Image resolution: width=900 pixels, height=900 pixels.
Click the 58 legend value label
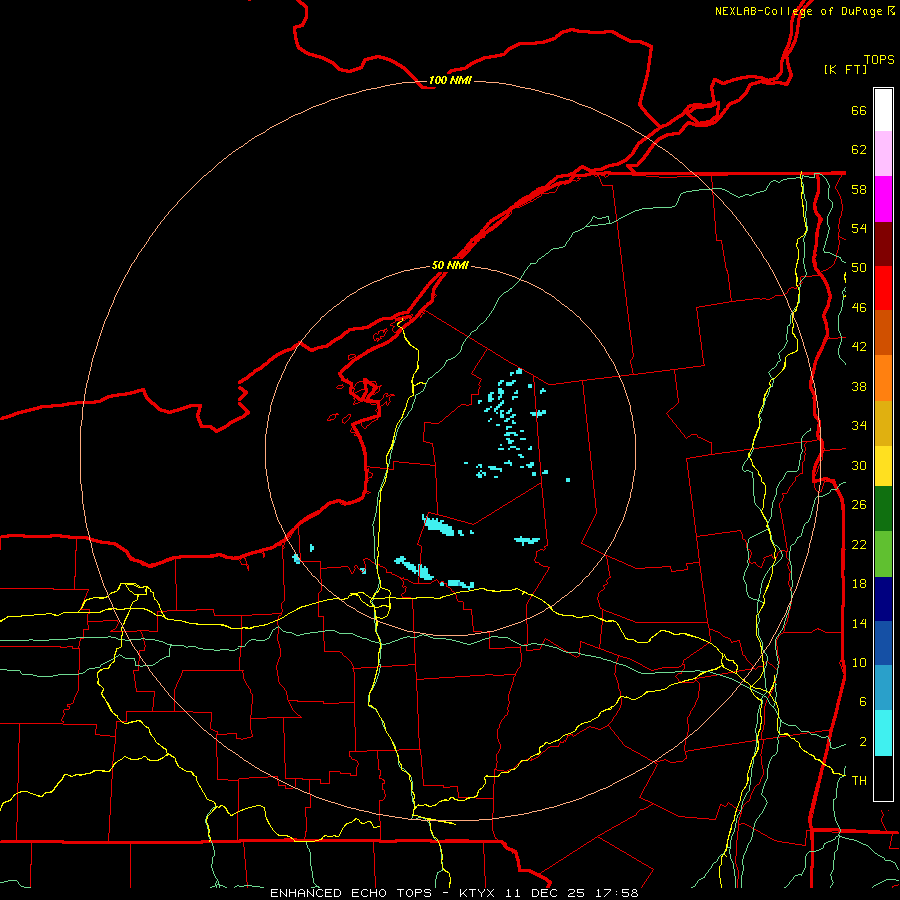click(859, 189)
